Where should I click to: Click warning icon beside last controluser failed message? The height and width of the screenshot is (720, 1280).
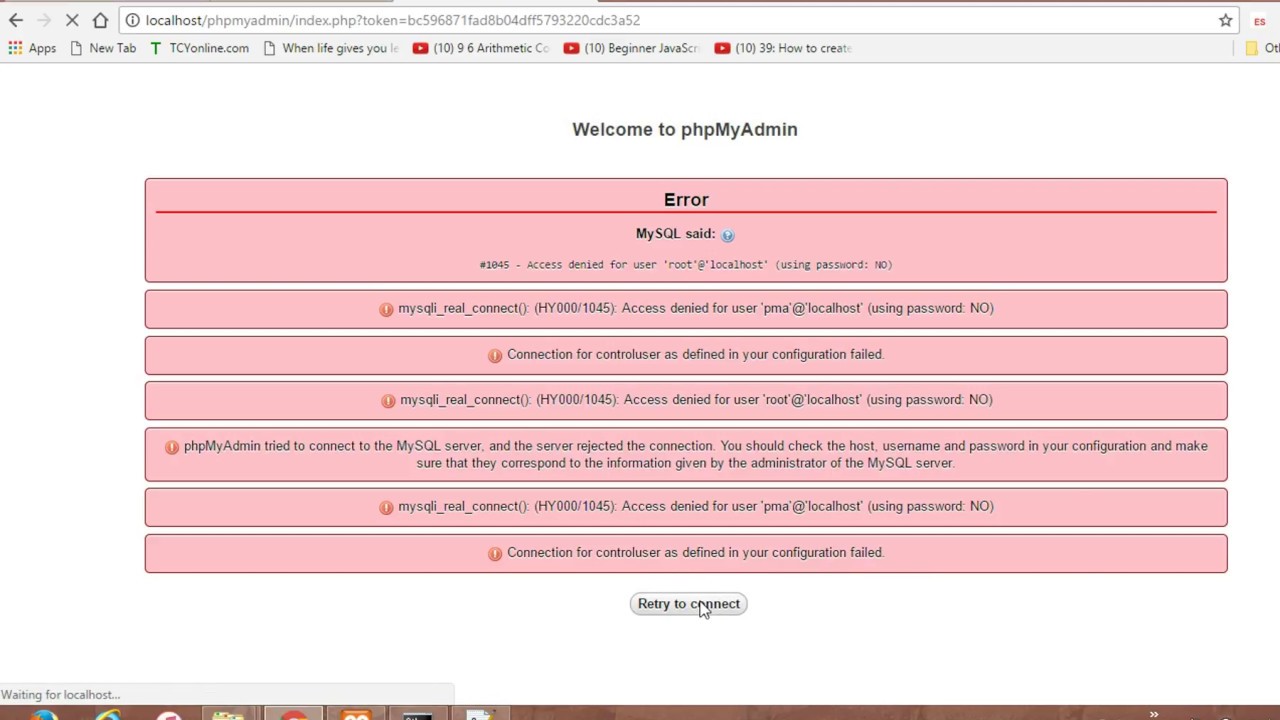point(495,553)
